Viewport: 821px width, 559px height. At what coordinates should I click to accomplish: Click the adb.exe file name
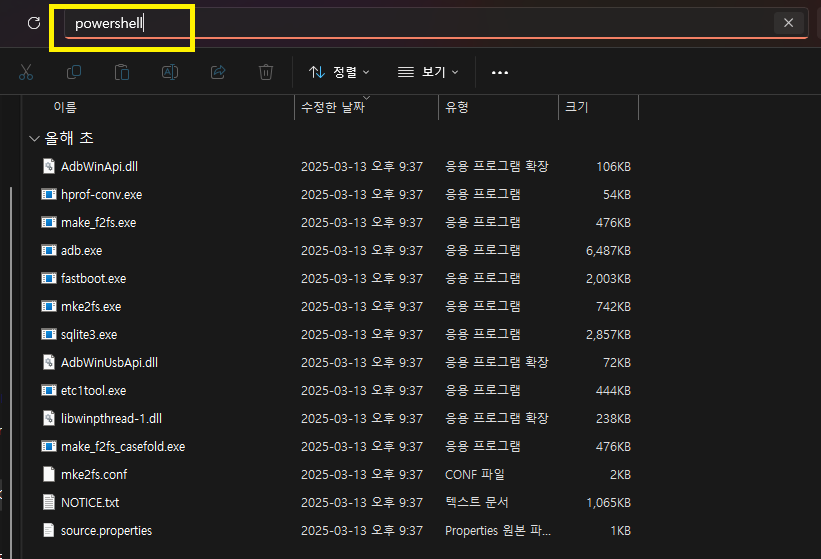(x=82, y=251)
